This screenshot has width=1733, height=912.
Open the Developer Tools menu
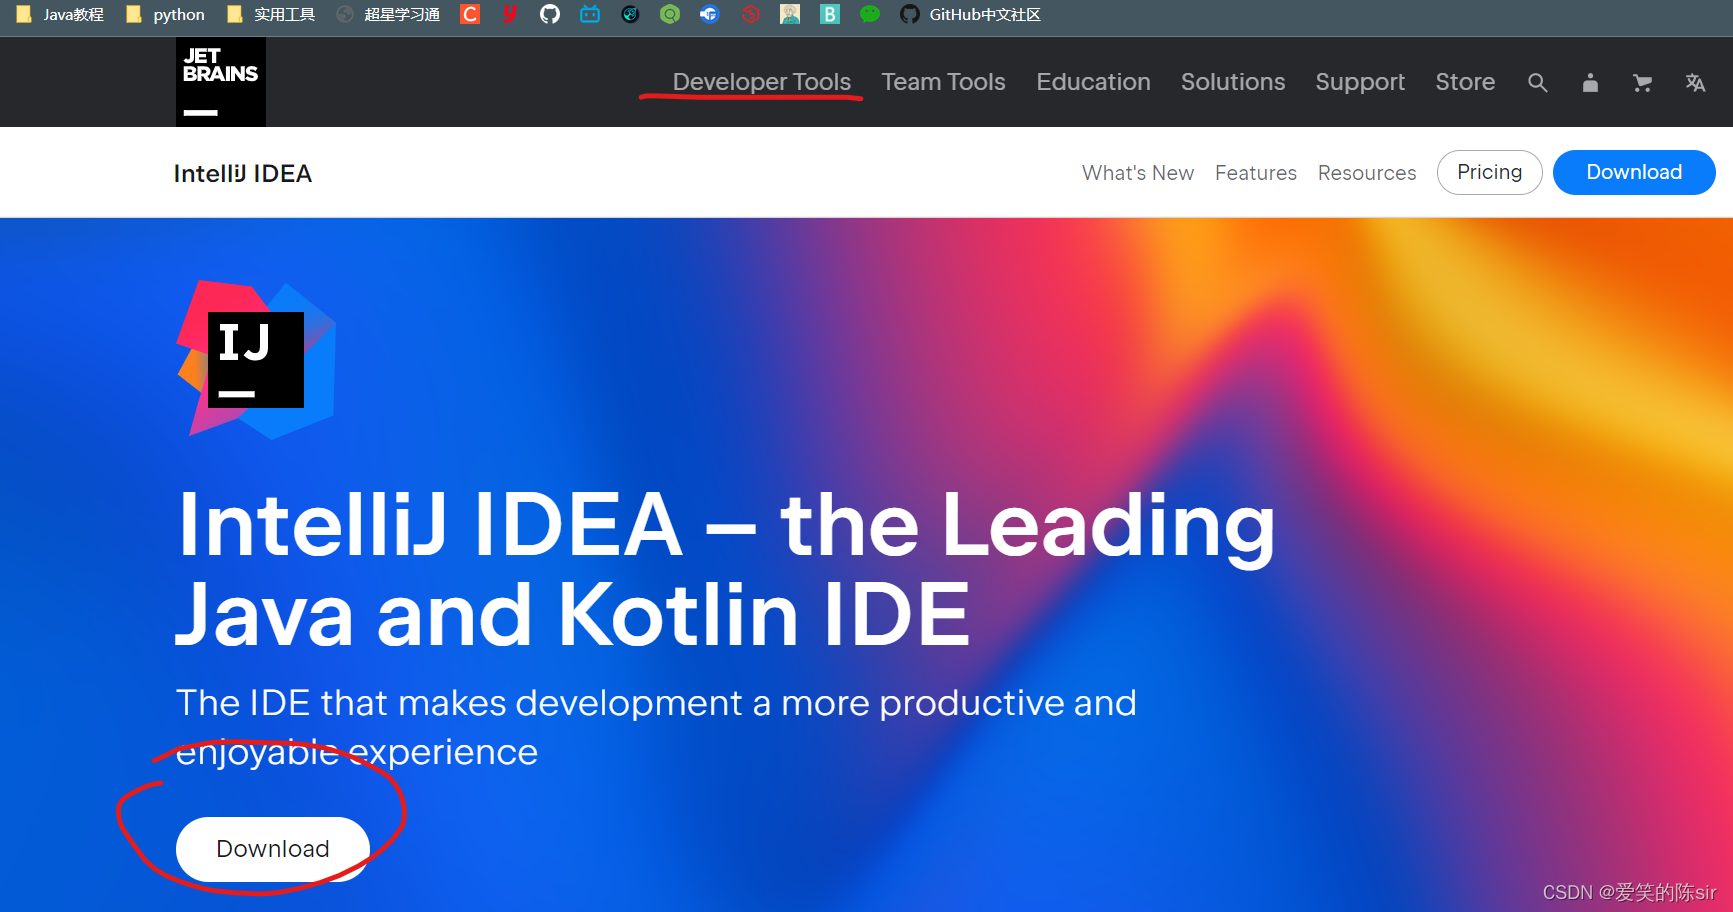[x=762, y=82]
